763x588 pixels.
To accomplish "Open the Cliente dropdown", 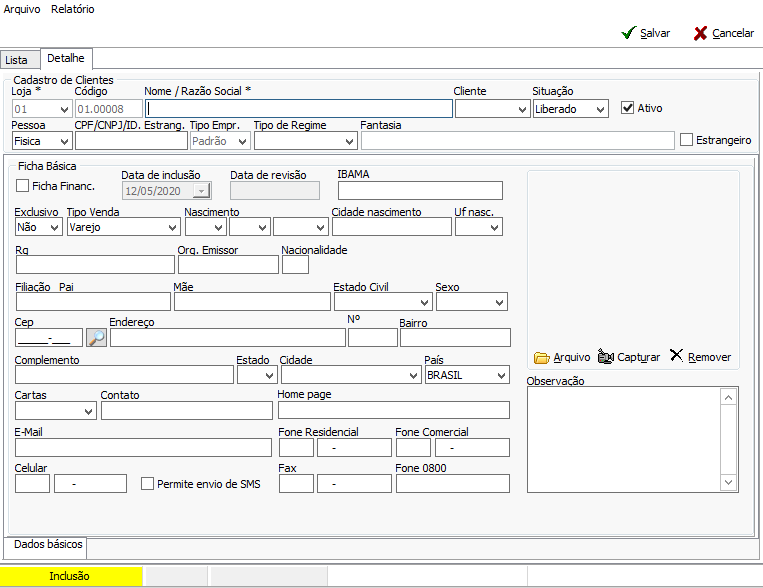I will point(523,109).
